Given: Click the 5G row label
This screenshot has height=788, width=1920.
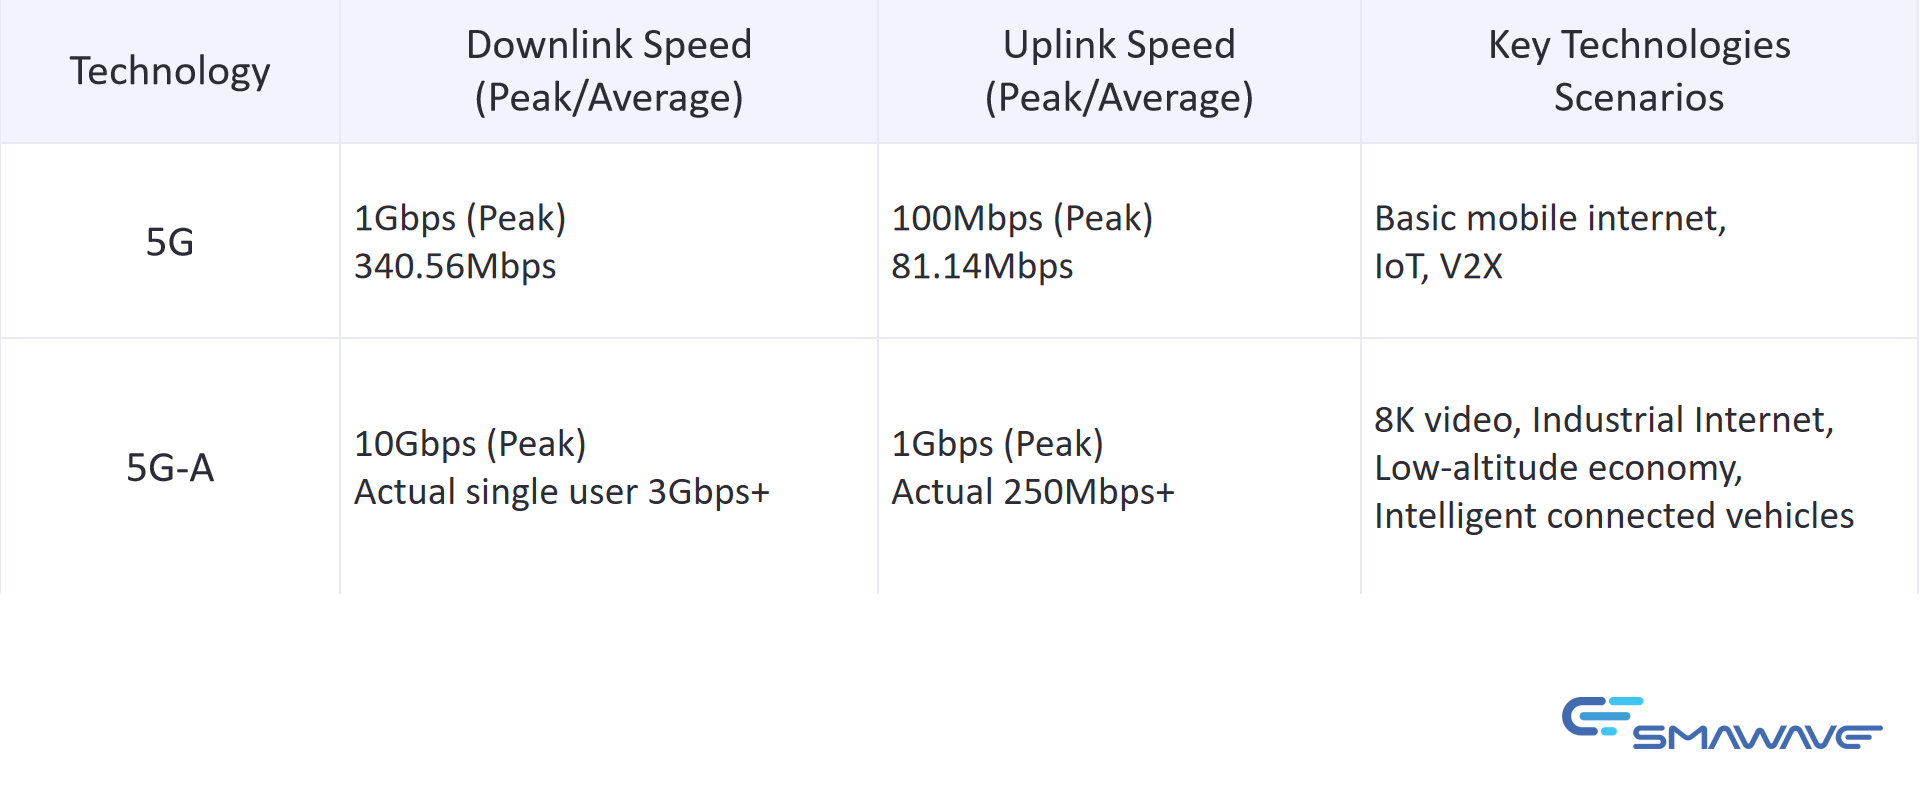Looking at the screenshot, I should pyautogui.click(x=170, y=242).
